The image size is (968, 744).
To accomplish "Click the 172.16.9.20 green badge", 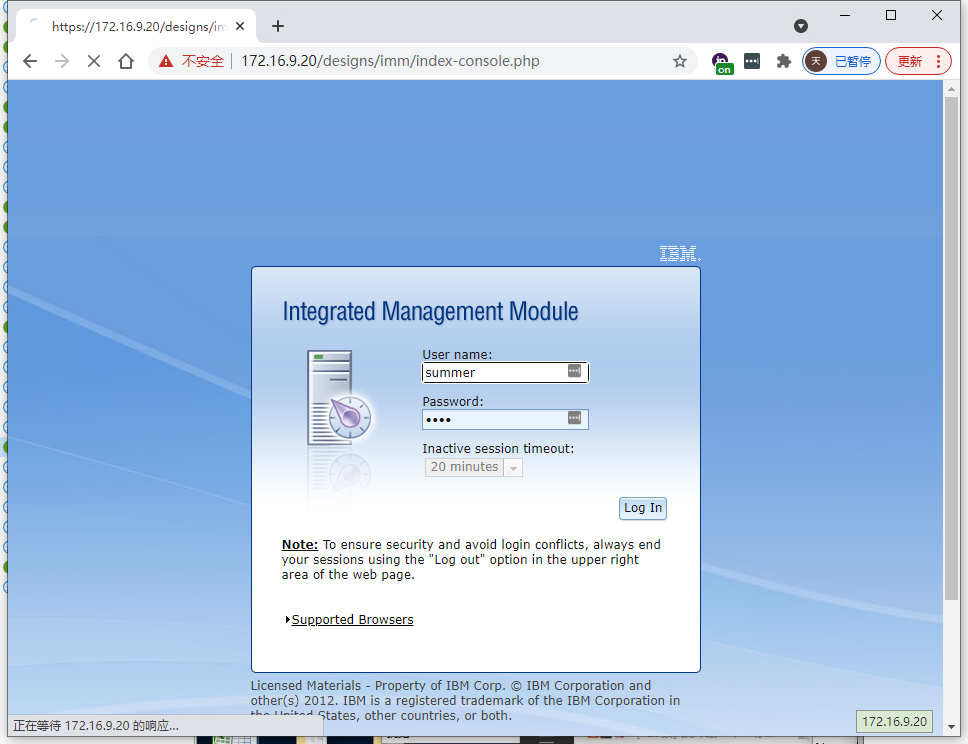I will (x=895, y=721).
